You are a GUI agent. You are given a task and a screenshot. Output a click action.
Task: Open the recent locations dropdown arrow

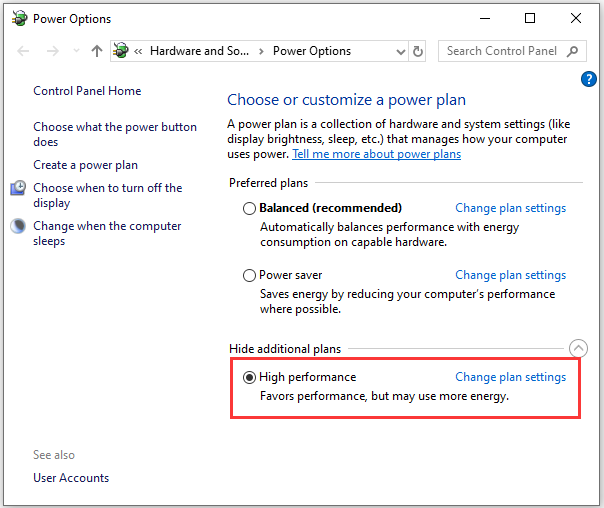pos(76,51)
